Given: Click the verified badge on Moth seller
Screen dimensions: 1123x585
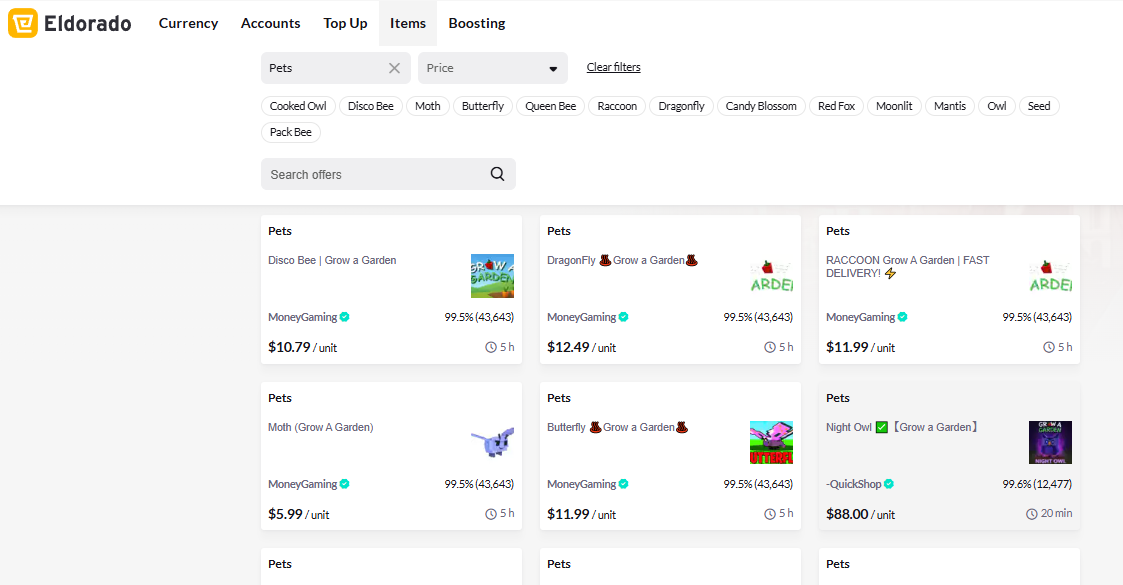Looking at the screenshot, I should [x=344, y=484].
